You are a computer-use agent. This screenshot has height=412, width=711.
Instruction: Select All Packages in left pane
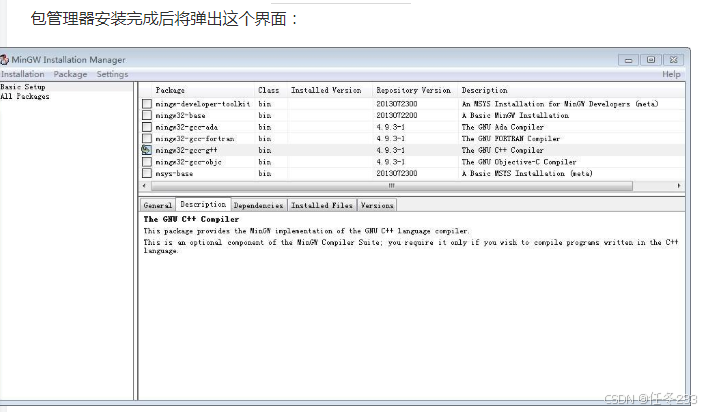pyautogui.click(x=25, y=96)
